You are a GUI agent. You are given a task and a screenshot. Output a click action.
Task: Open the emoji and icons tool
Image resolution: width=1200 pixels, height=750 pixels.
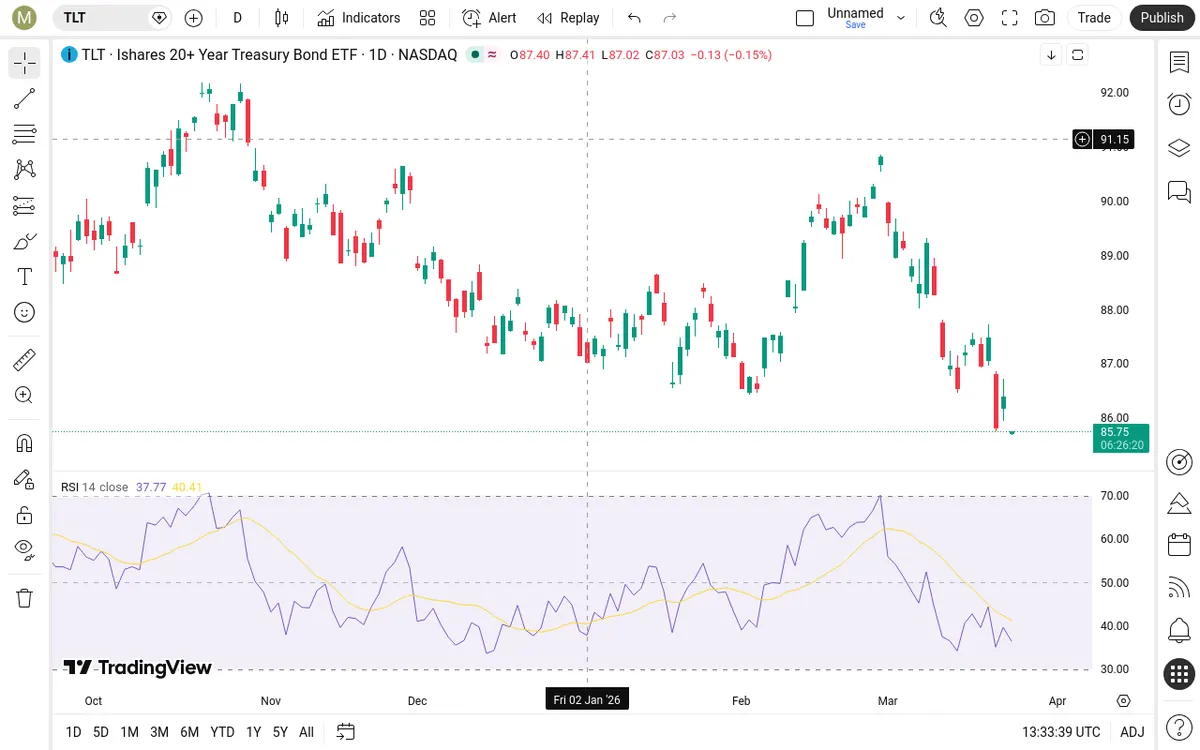click(25, 313)
